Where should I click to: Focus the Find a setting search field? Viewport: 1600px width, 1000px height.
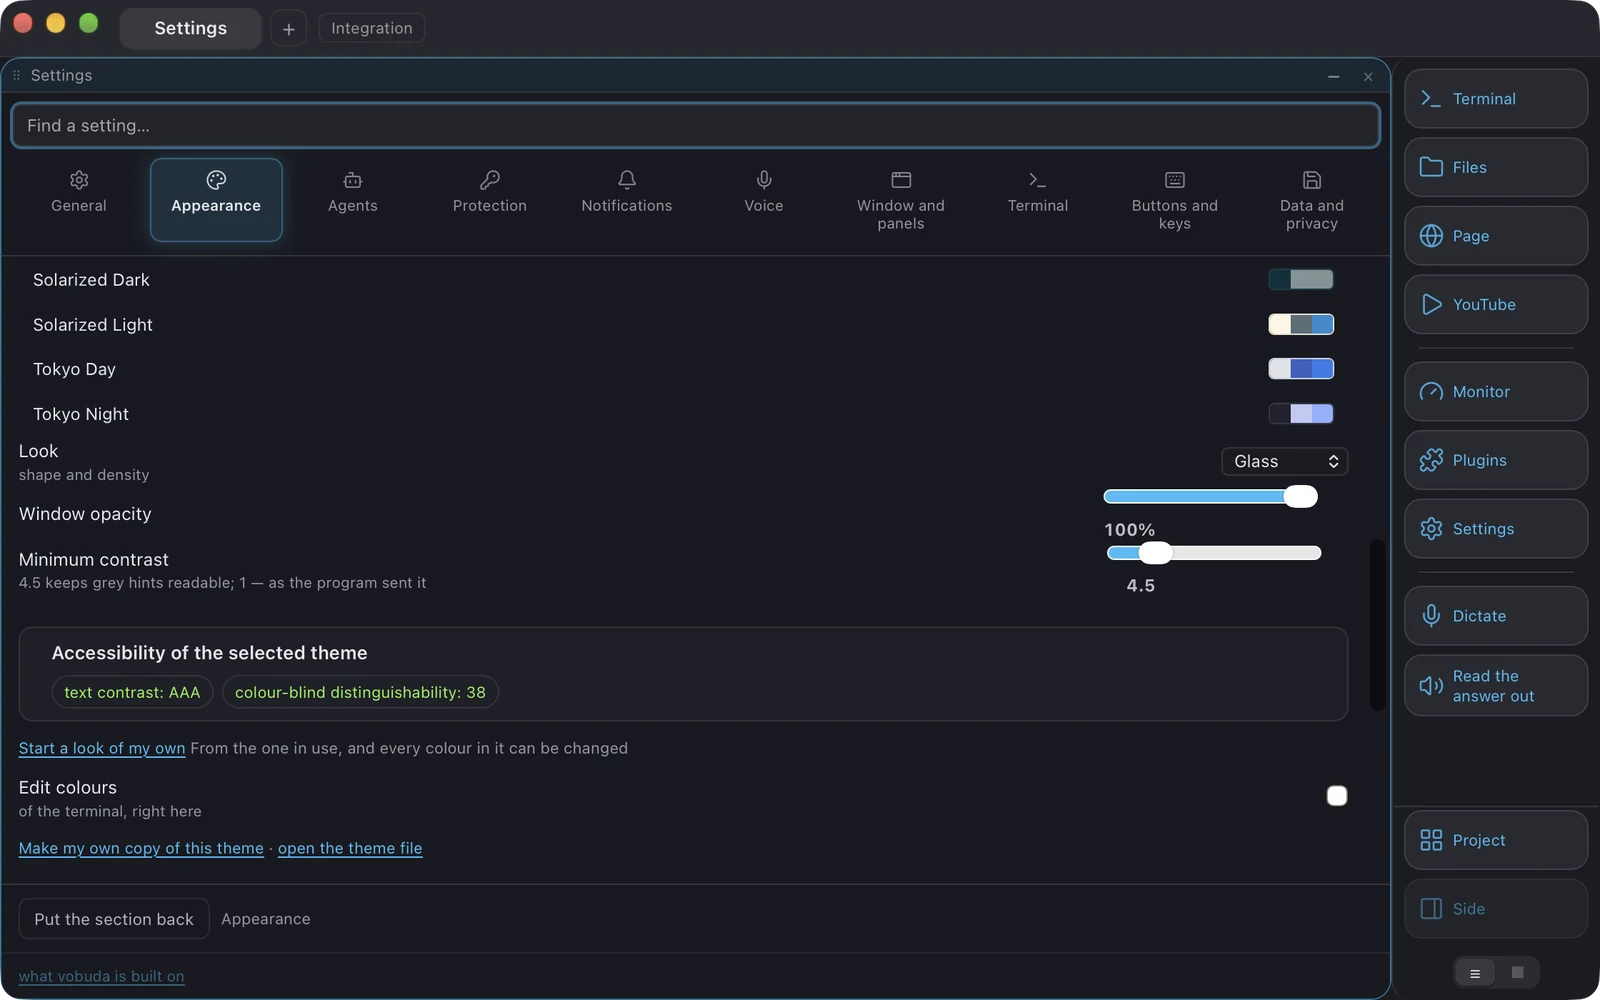695,126
